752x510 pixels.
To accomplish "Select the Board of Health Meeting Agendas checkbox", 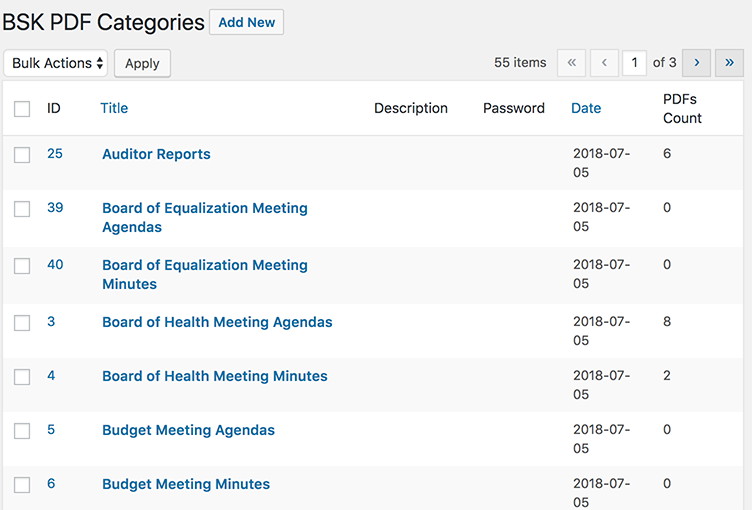I will point(22,323).
